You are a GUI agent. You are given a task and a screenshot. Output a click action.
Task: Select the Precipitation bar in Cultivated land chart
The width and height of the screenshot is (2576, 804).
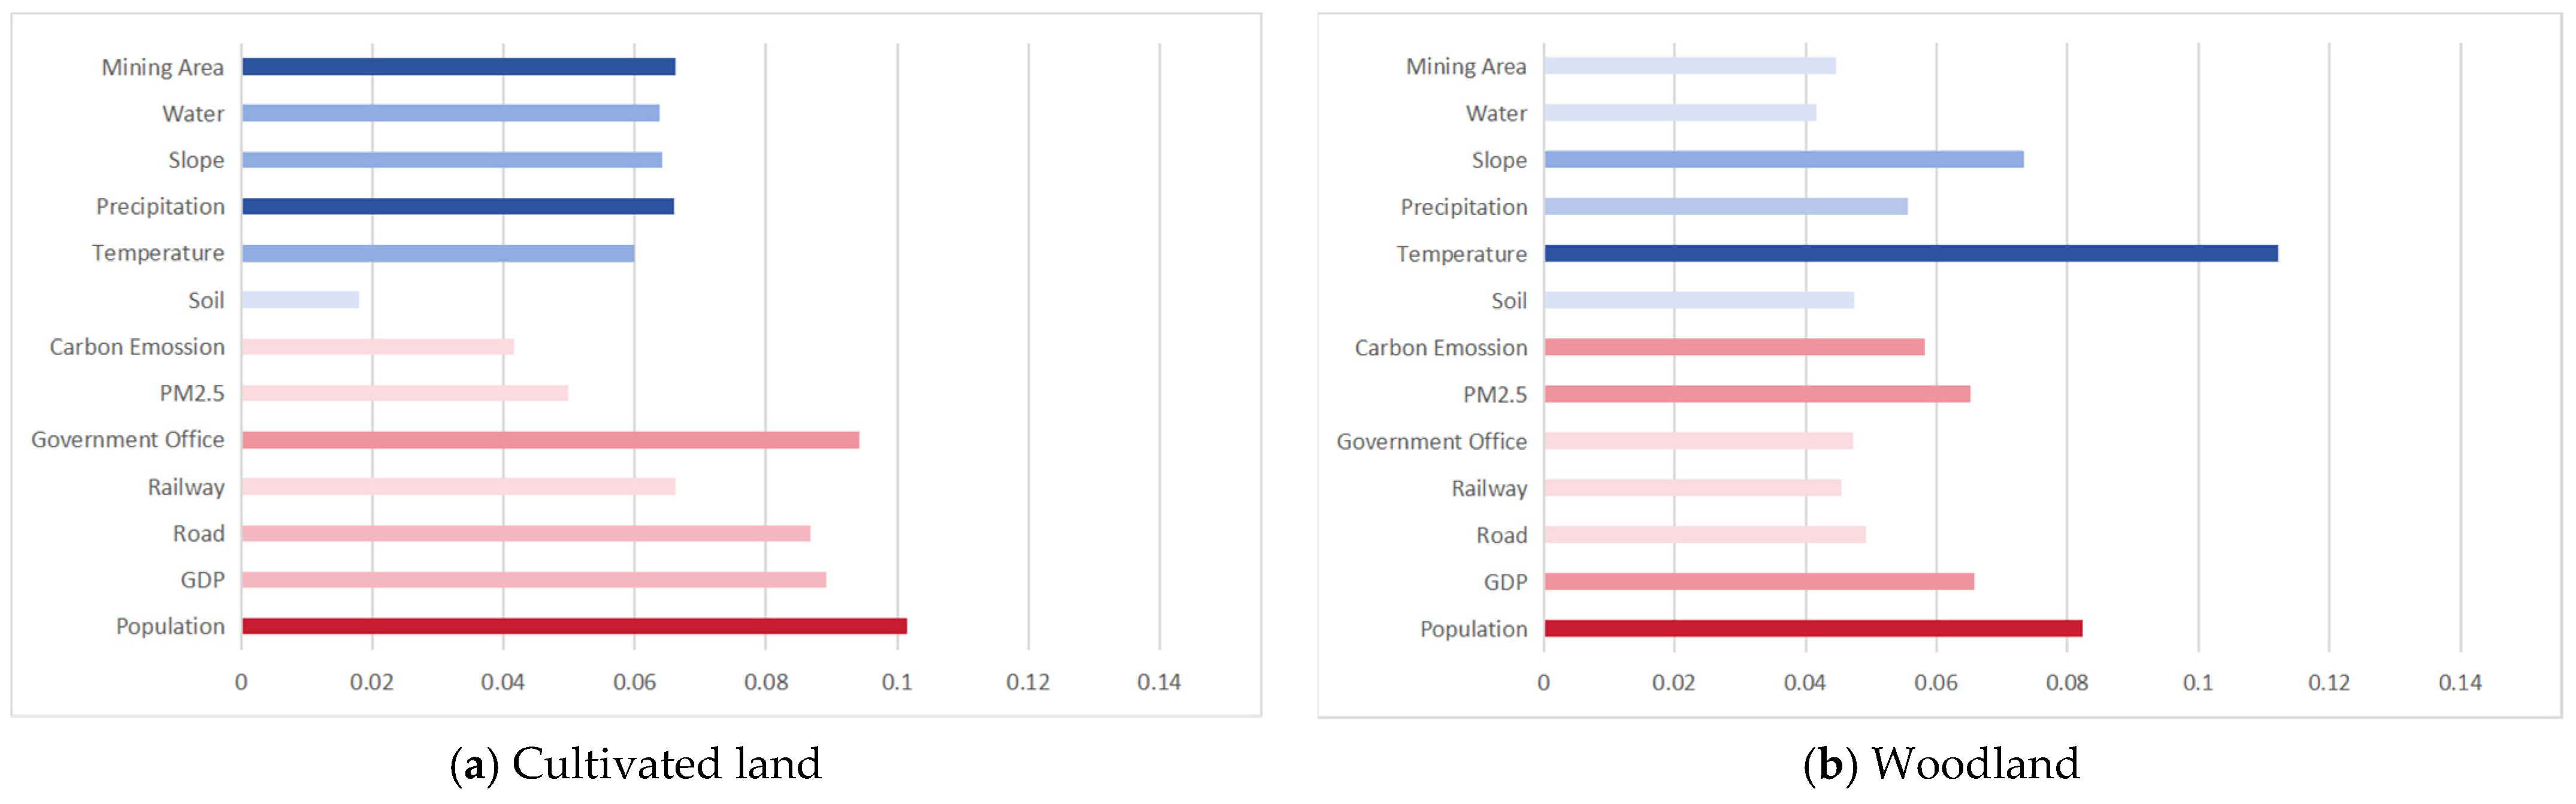tap(458, 206)
